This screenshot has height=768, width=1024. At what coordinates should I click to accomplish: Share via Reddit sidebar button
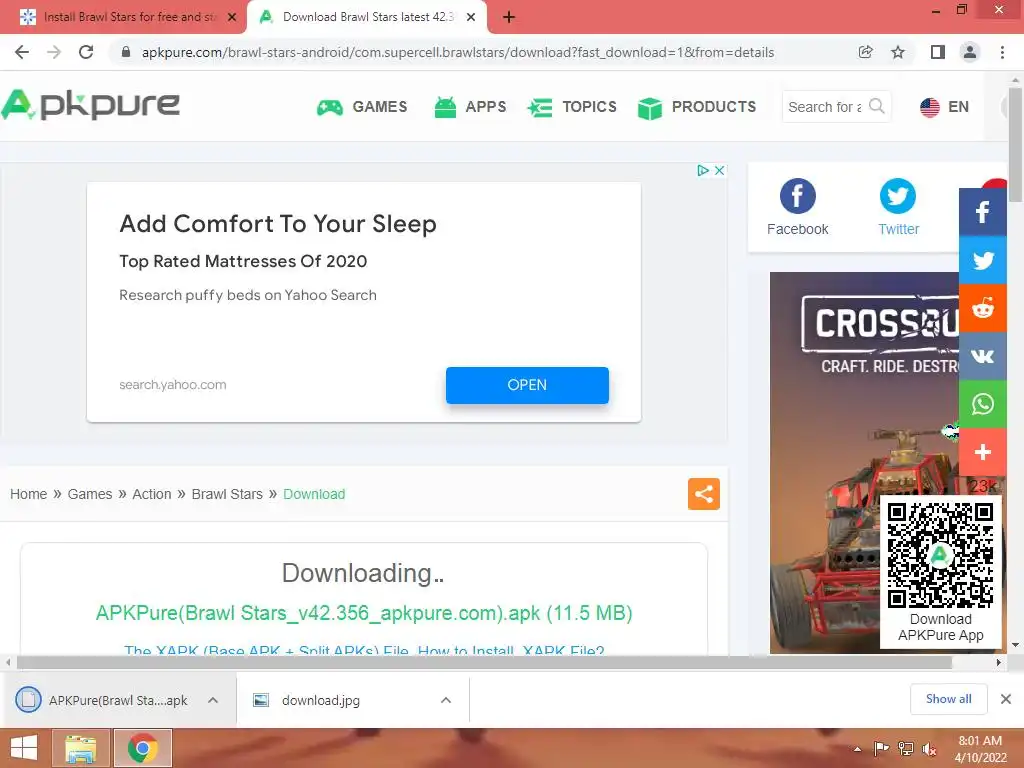(x=982, y=308)
